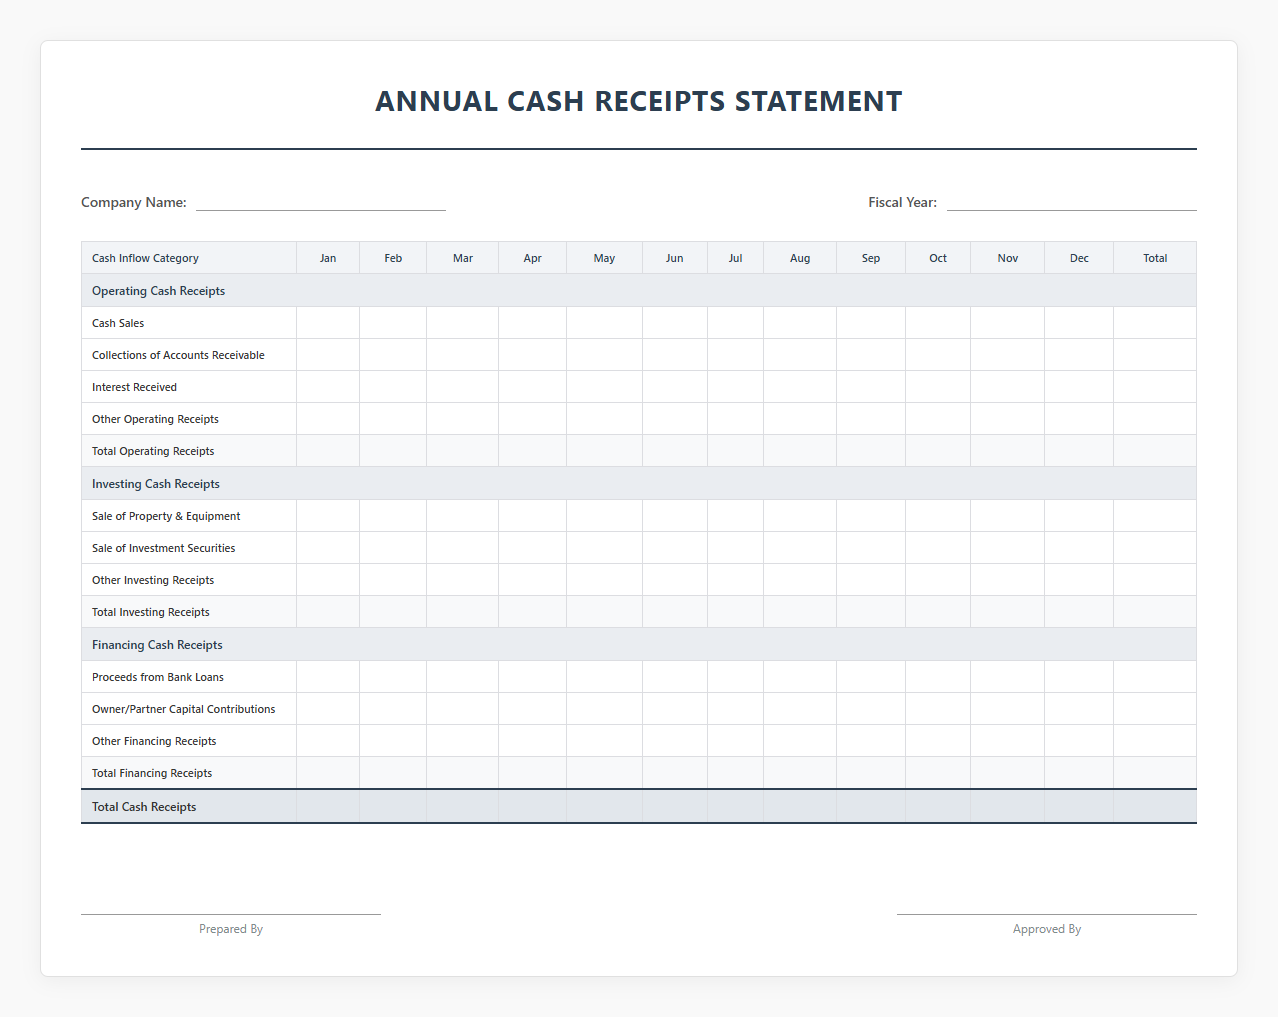The height and width of the screenshot is (1017, 1278).
Task: Click the Total Operating Receipts label
Action: pyautogui.click(x=153, y=451)
